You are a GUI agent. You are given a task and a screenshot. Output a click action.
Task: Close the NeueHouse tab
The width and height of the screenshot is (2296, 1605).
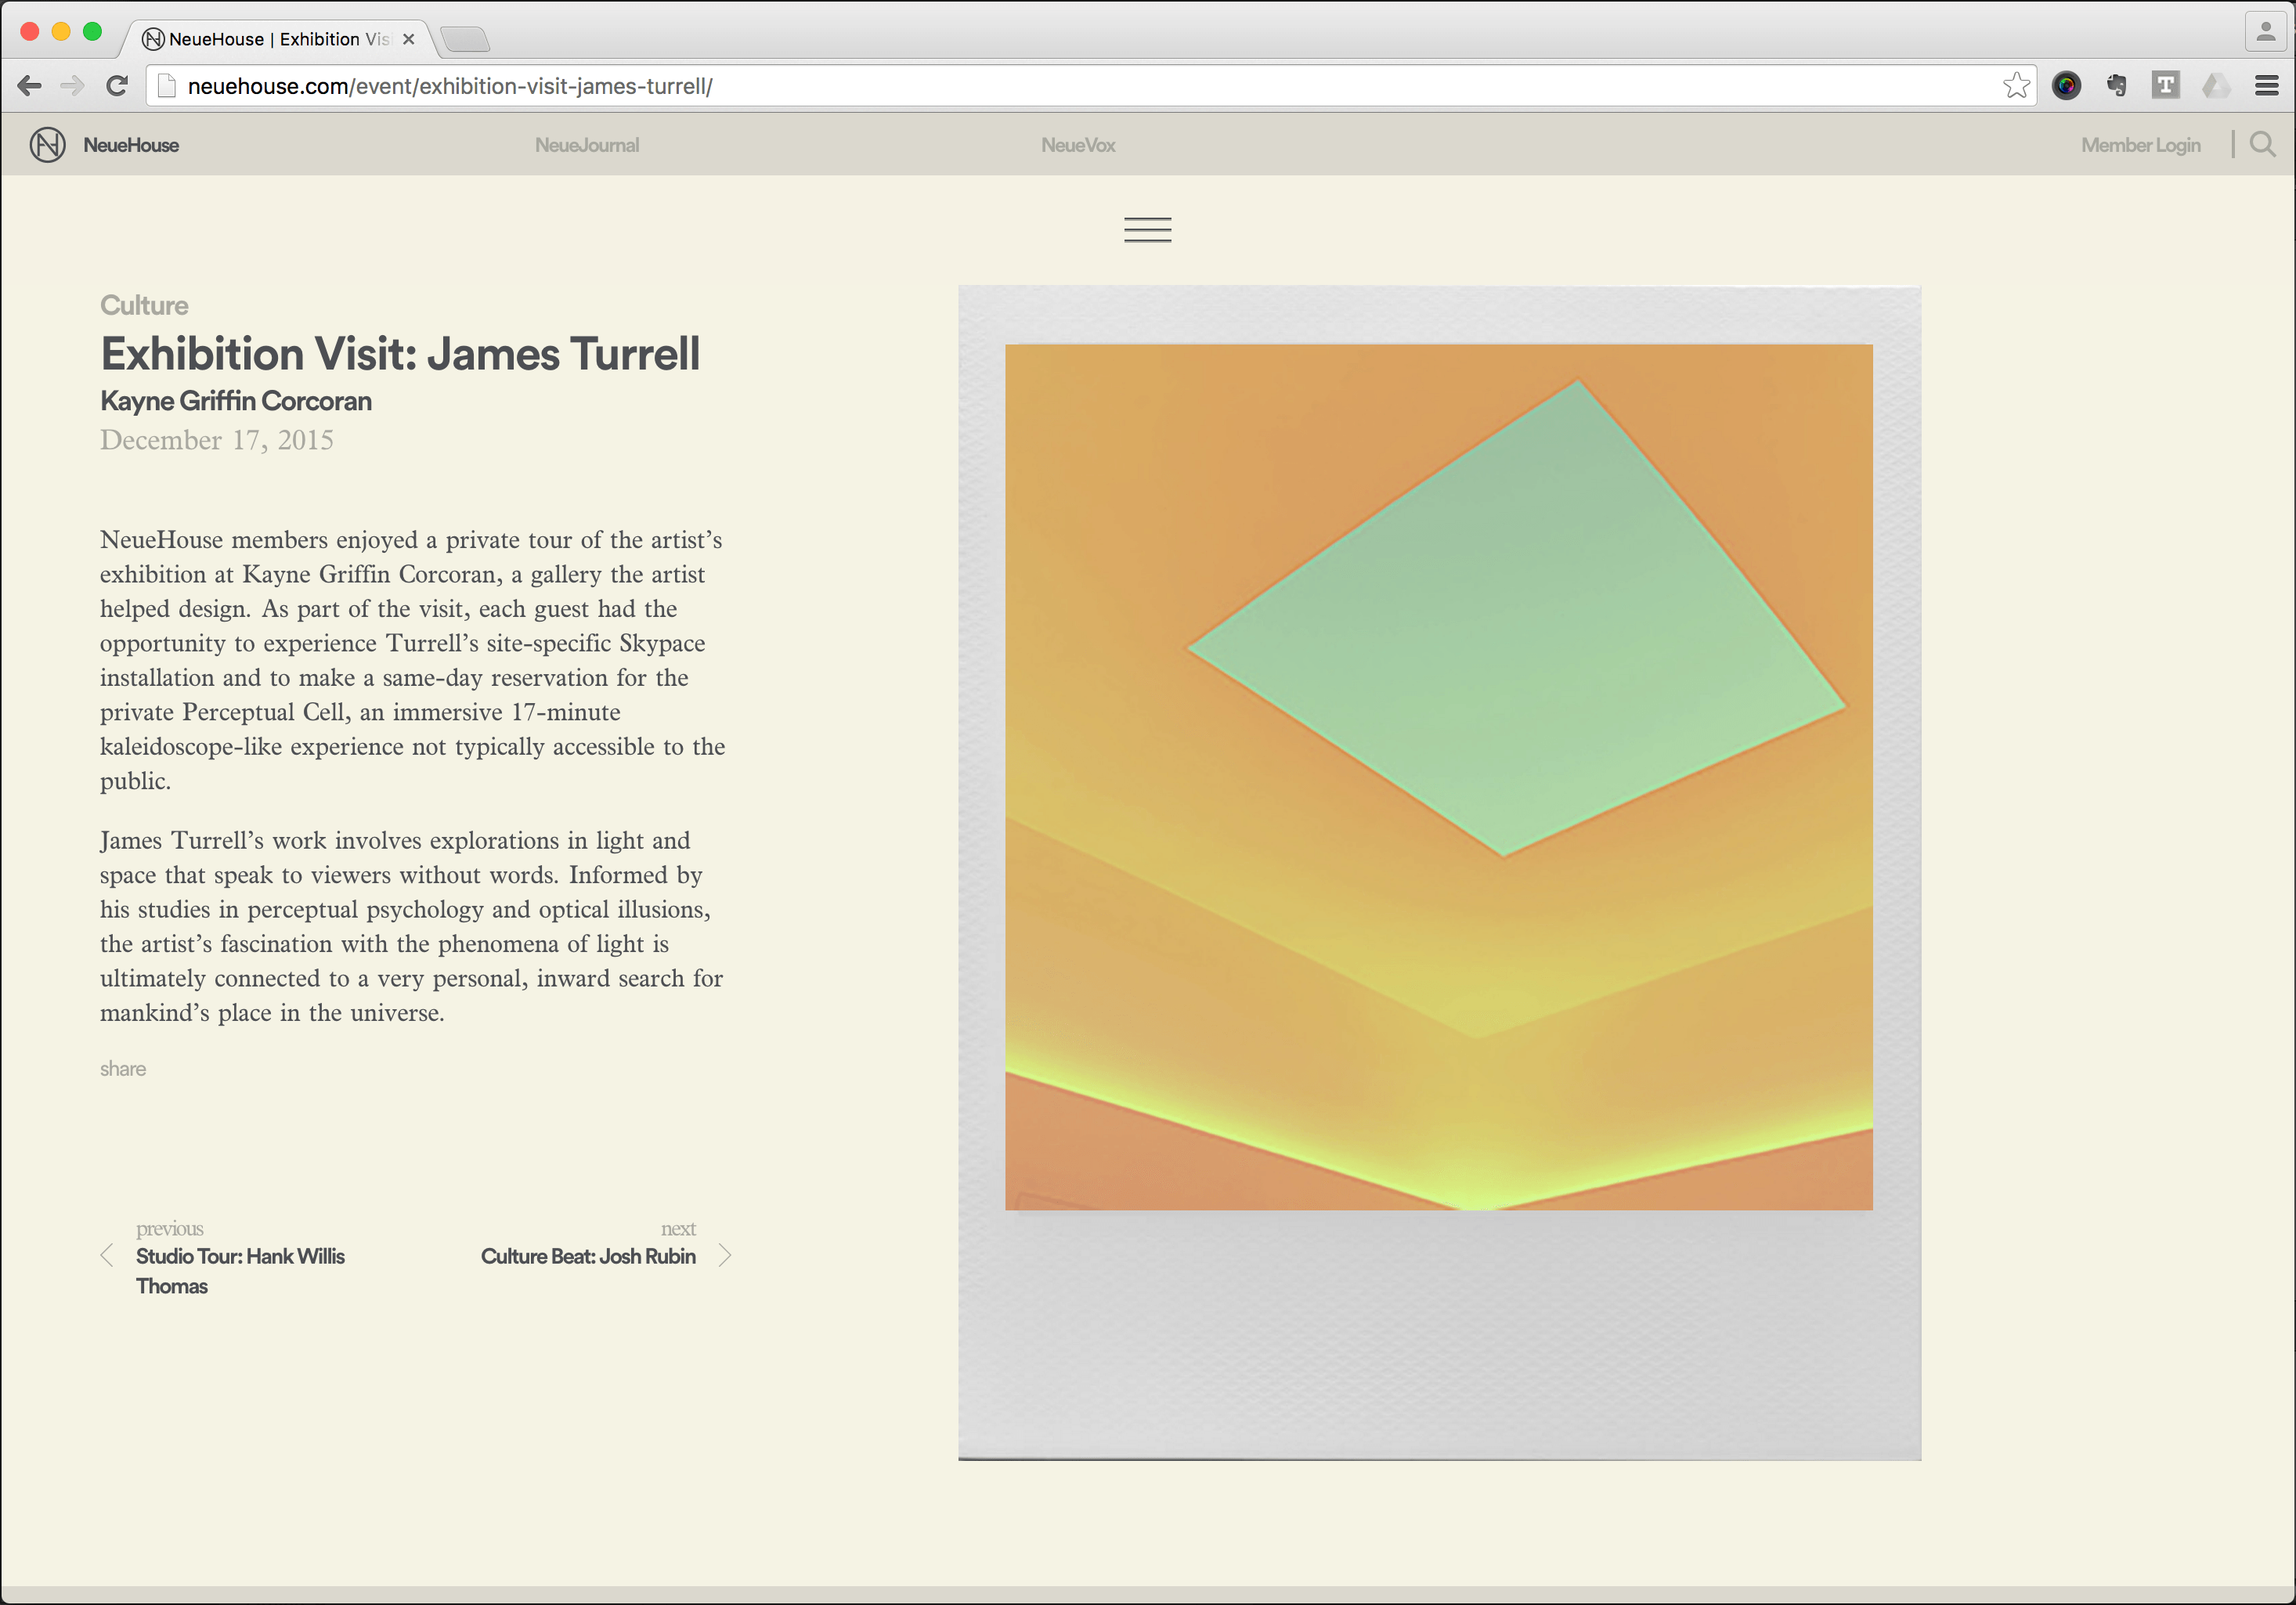pos(408,39)
